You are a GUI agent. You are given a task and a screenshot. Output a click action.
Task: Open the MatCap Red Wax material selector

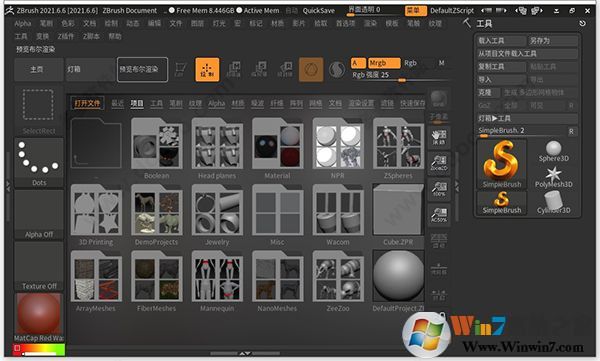[x=39, y=318]
